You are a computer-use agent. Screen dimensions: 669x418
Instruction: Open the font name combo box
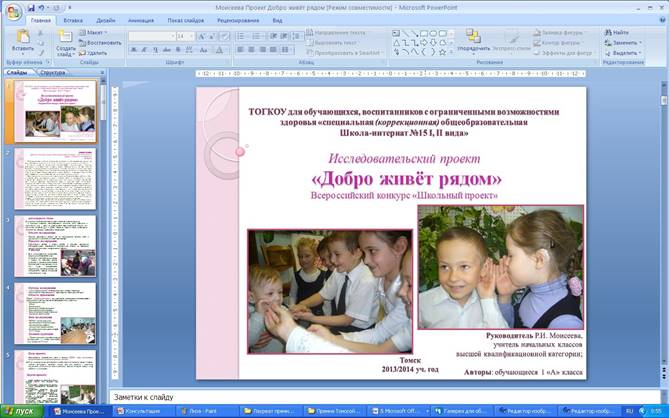point(152,36)
